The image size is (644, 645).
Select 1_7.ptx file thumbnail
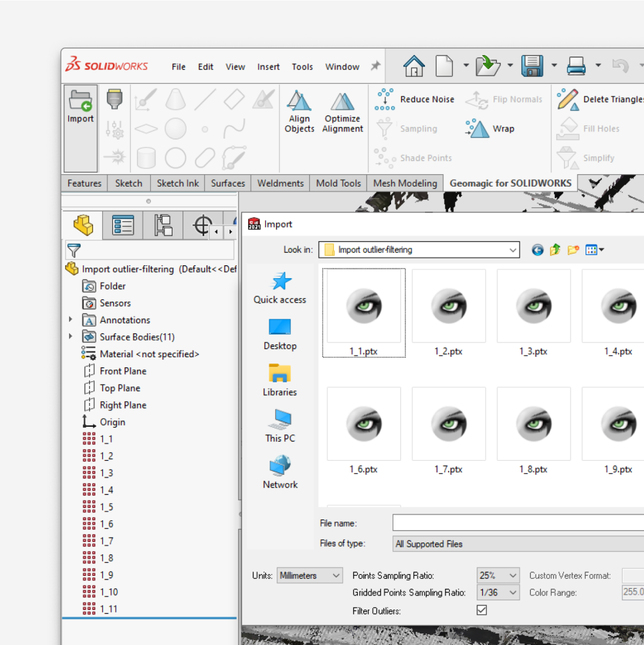449,431
